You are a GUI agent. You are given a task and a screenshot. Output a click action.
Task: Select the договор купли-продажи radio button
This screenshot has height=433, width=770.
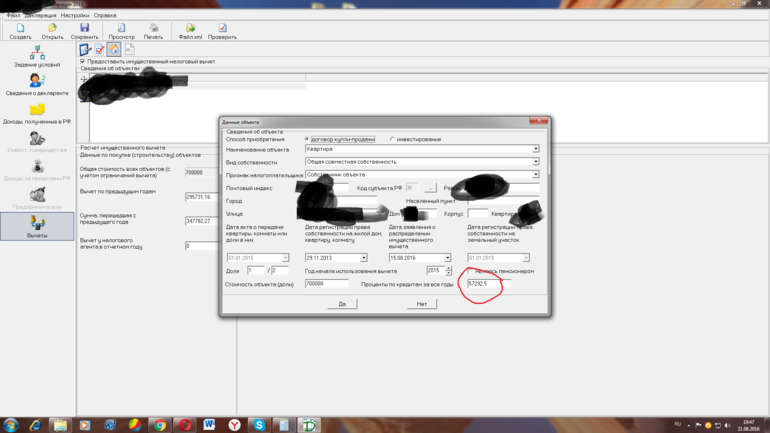coord(308,140)
